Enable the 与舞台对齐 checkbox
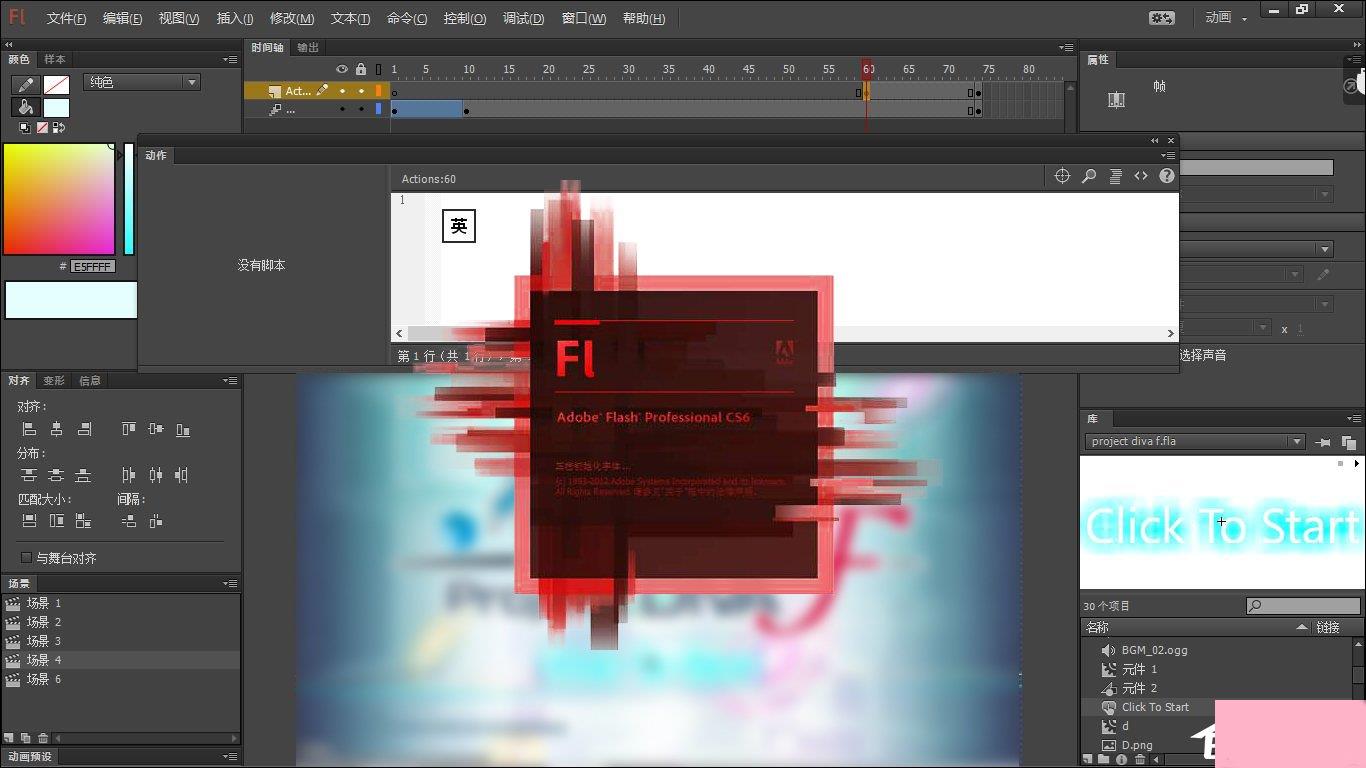The height and width of the screenshot is (768, 1366). click(26, 558)
